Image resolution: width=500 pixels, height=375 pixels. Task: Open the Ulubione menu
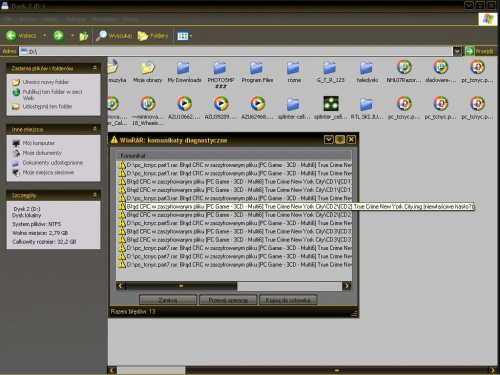tap(75, 19)
